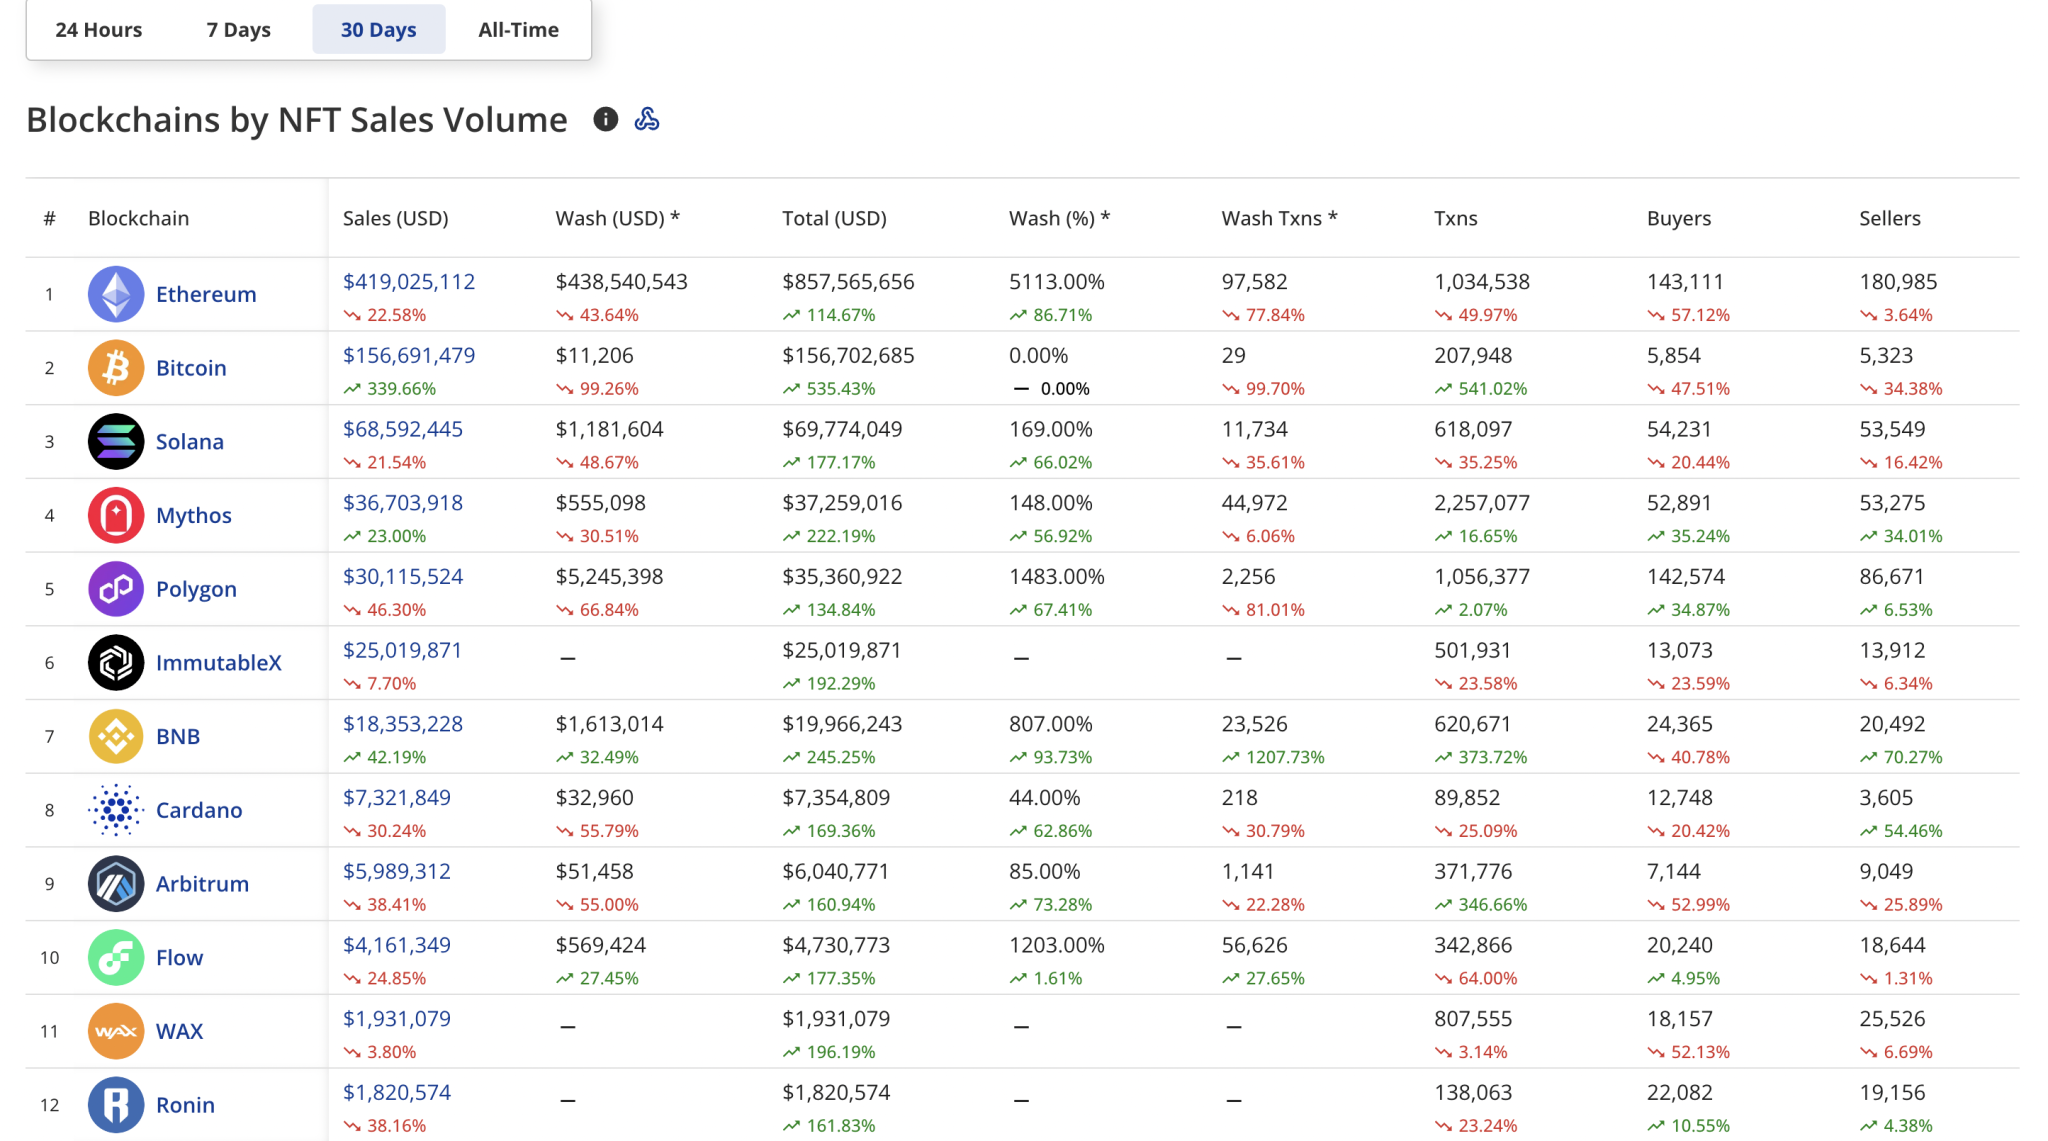This screenshot has height=1141, width=2048.
Task: Open the WAX blockchain link
Action: click(180, 1031)
